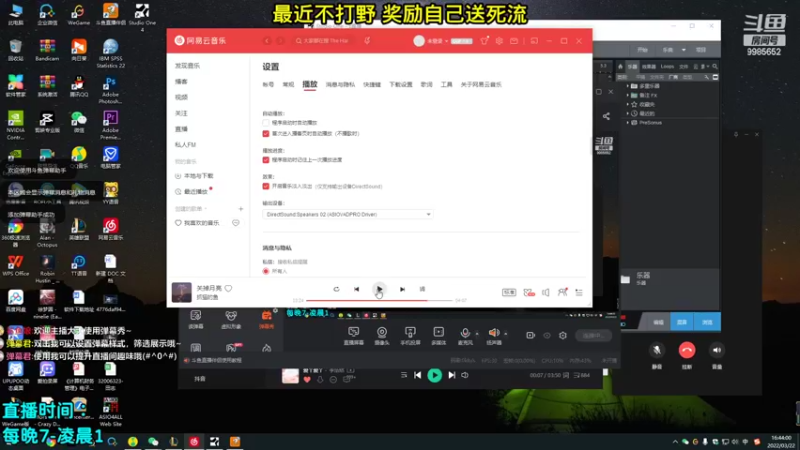Open the Loops tab in Studio One browser
800x450 pixels.
[x=667, y=66]
